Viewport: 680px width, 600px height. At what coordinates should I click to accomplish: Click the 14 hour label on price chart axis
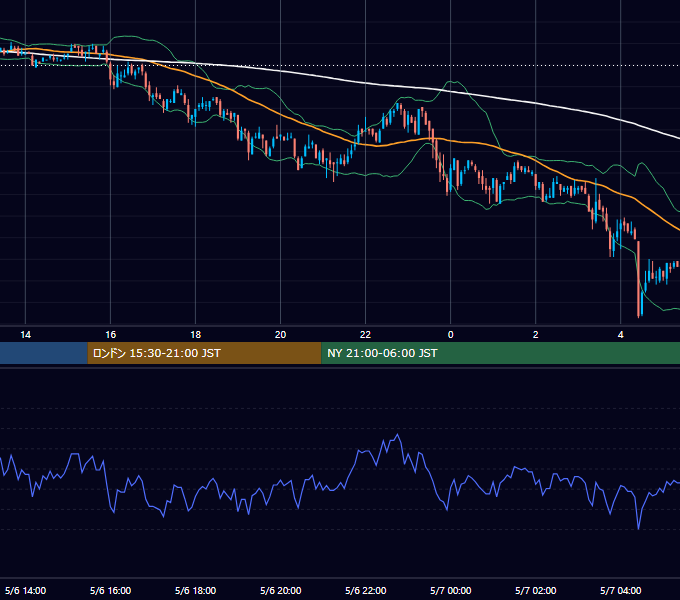(x=26, y=335)
